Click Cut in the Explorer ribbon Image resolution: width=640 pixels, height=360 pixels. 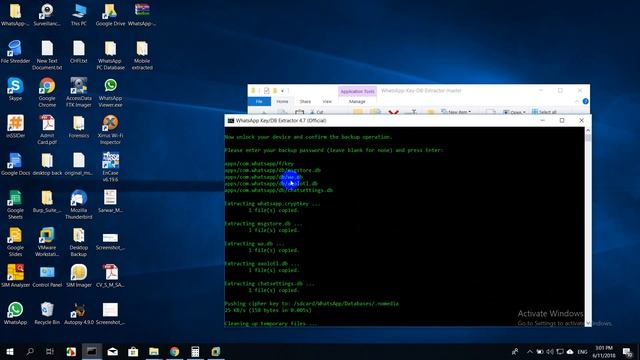(317, 112)
